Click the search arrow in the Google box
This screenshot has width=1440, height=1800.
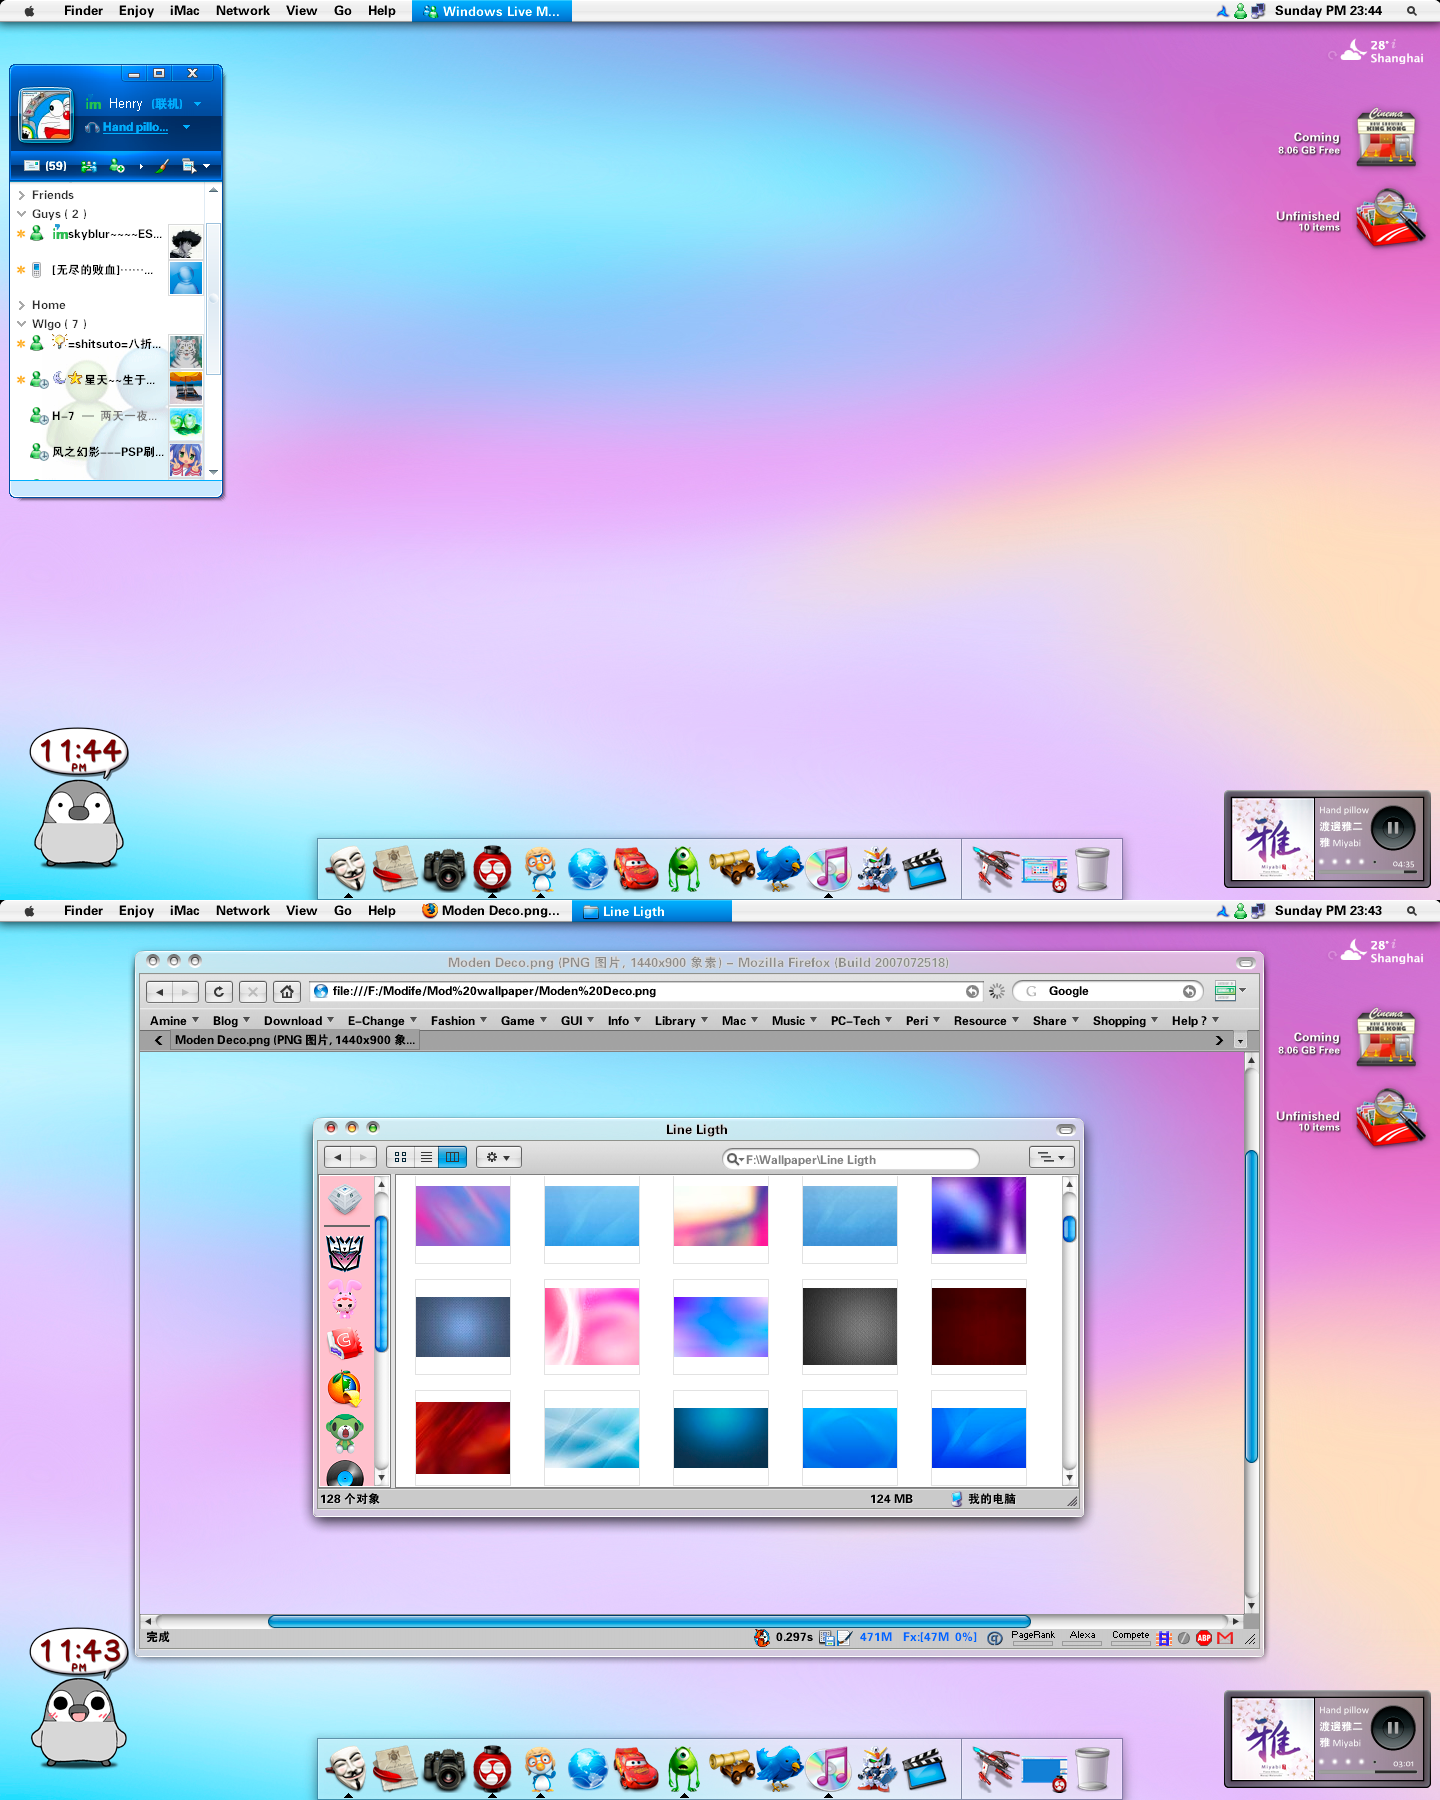(x=1189, y=991)
